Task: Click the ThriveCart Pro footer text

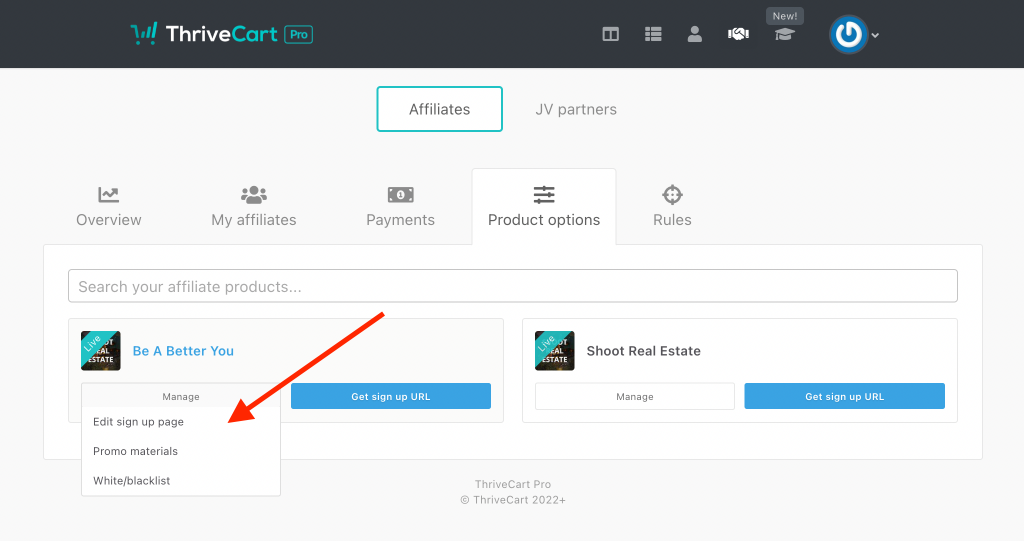Action: pyautogui.click(x=513, y=484)
